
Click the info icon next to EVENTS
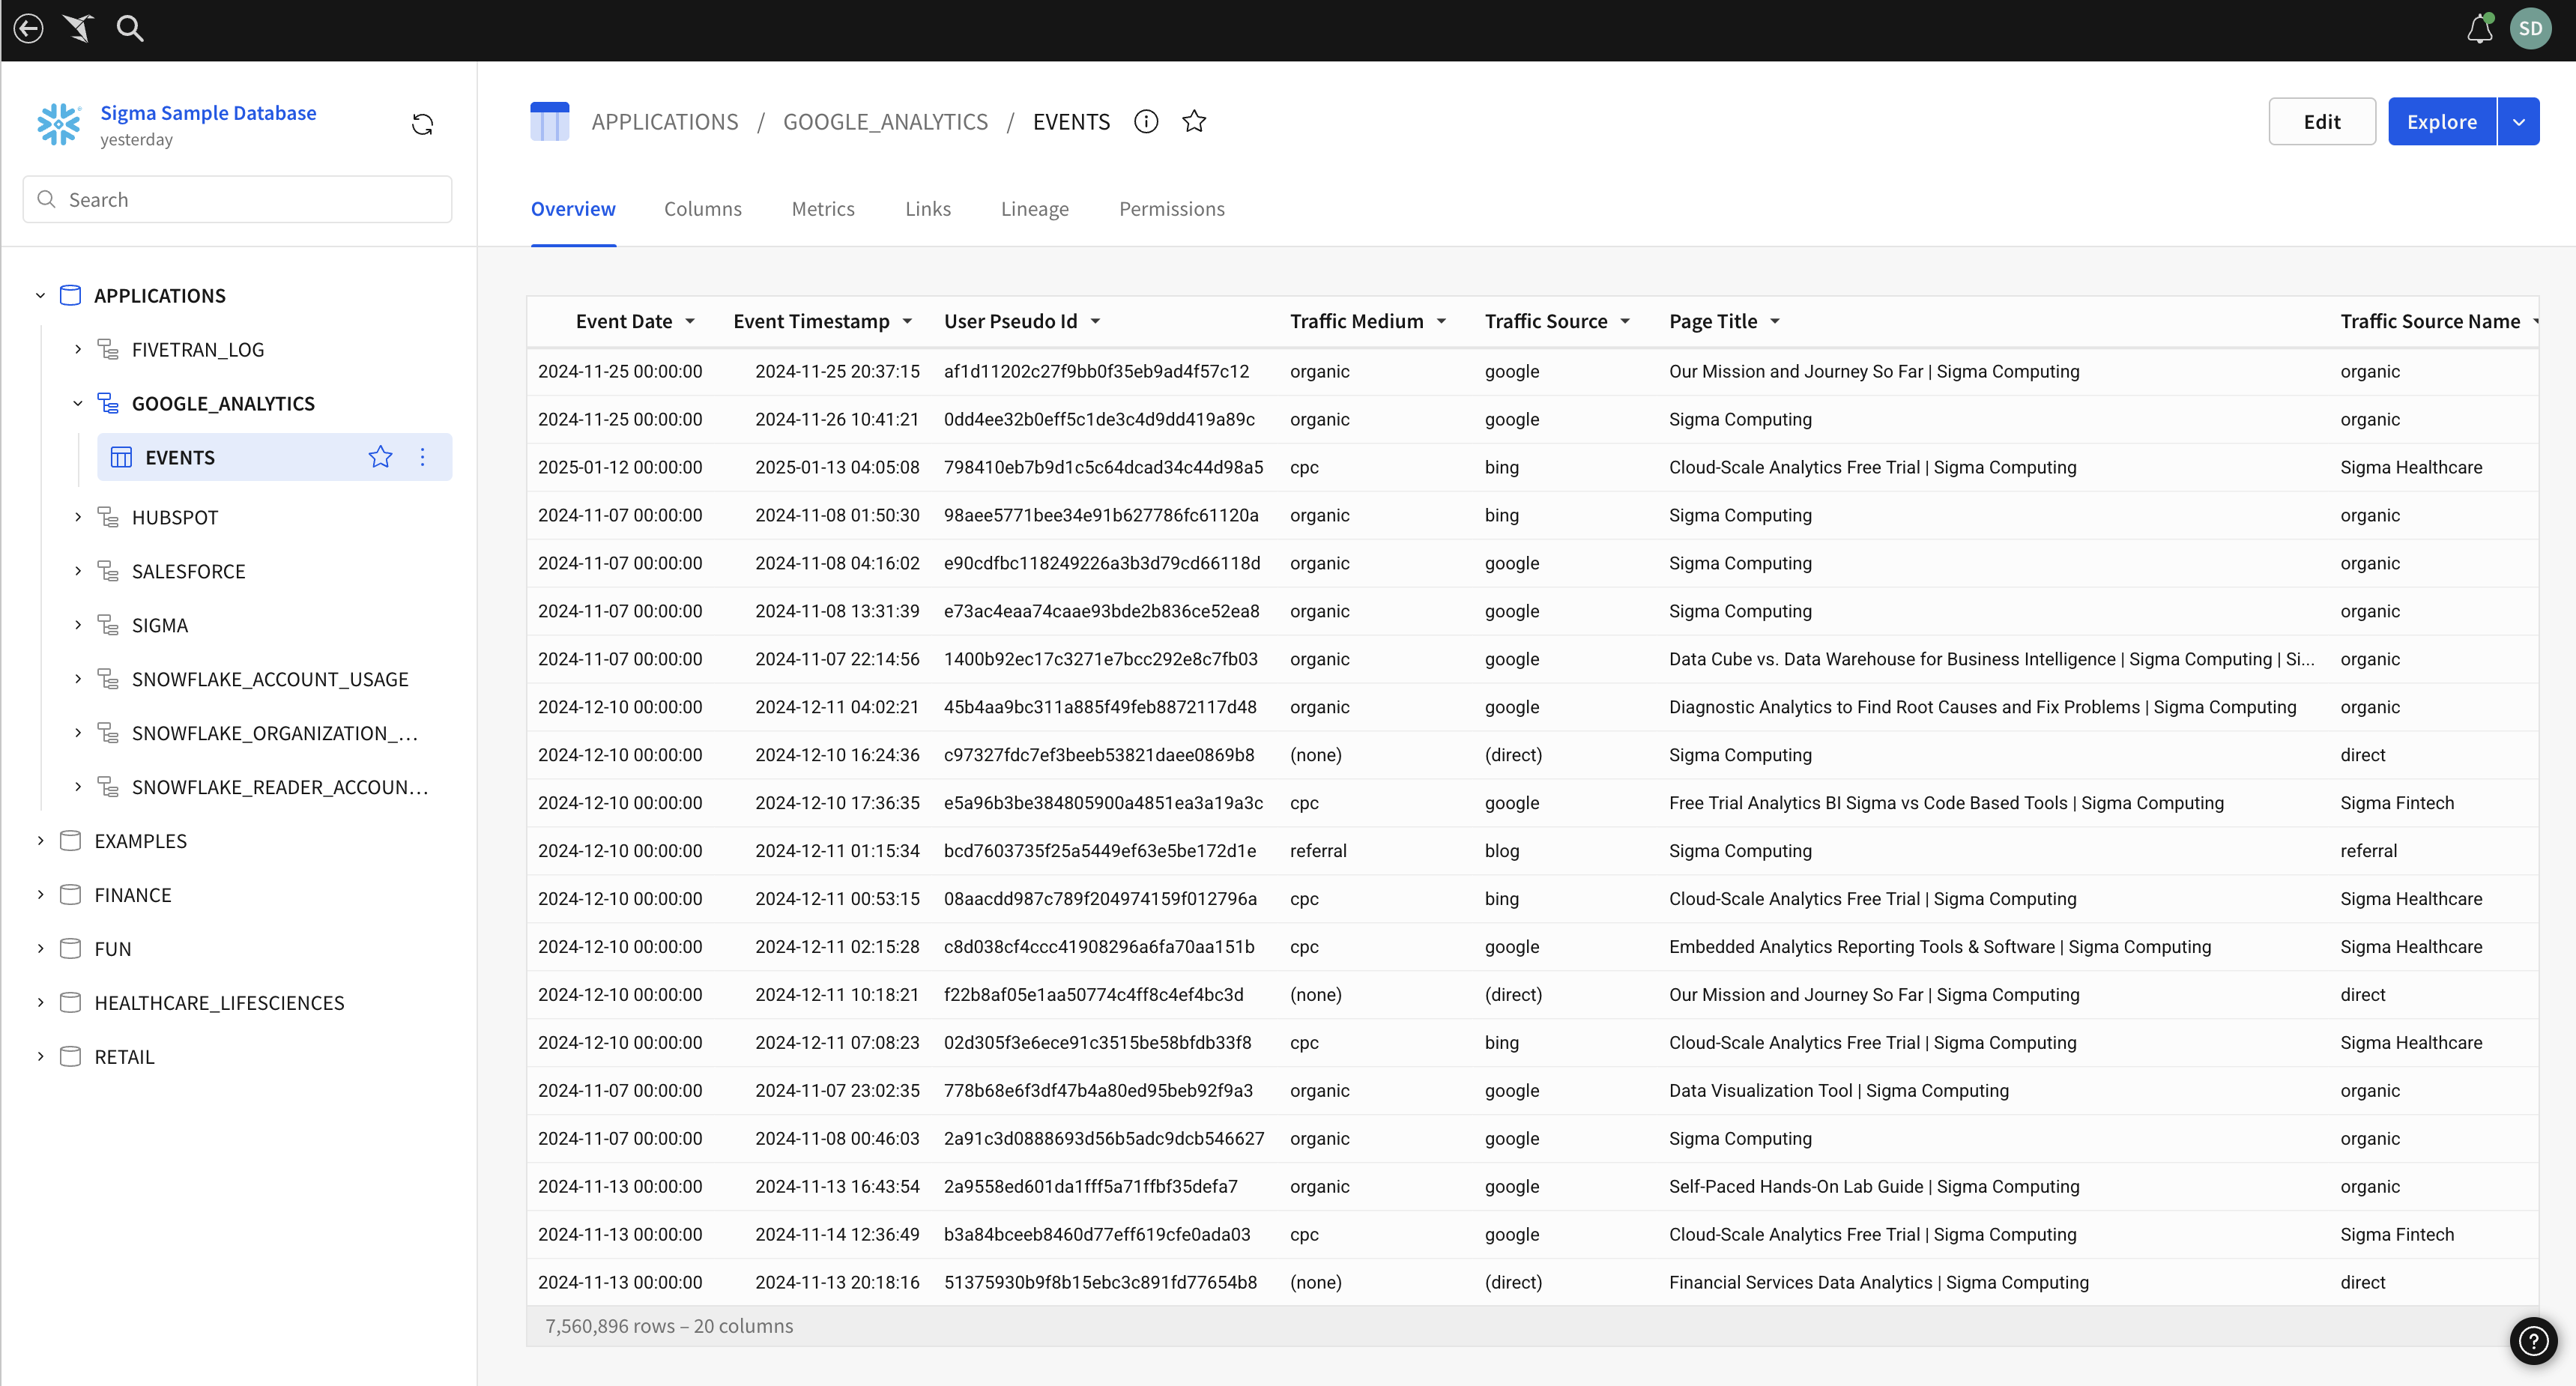pyautogui.click(x=1146, y=121)
